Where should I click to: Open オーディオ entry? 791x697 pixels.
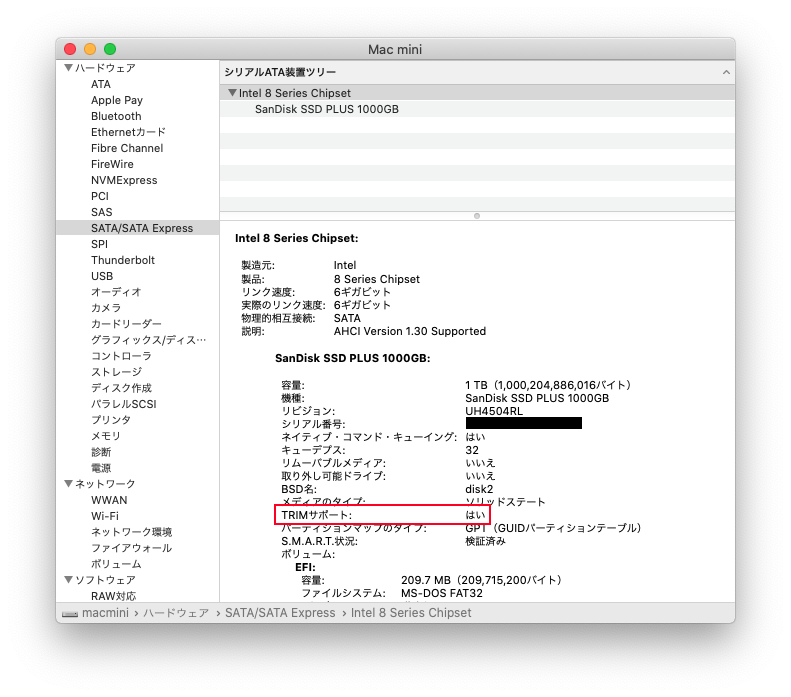(x=116, y=292)
